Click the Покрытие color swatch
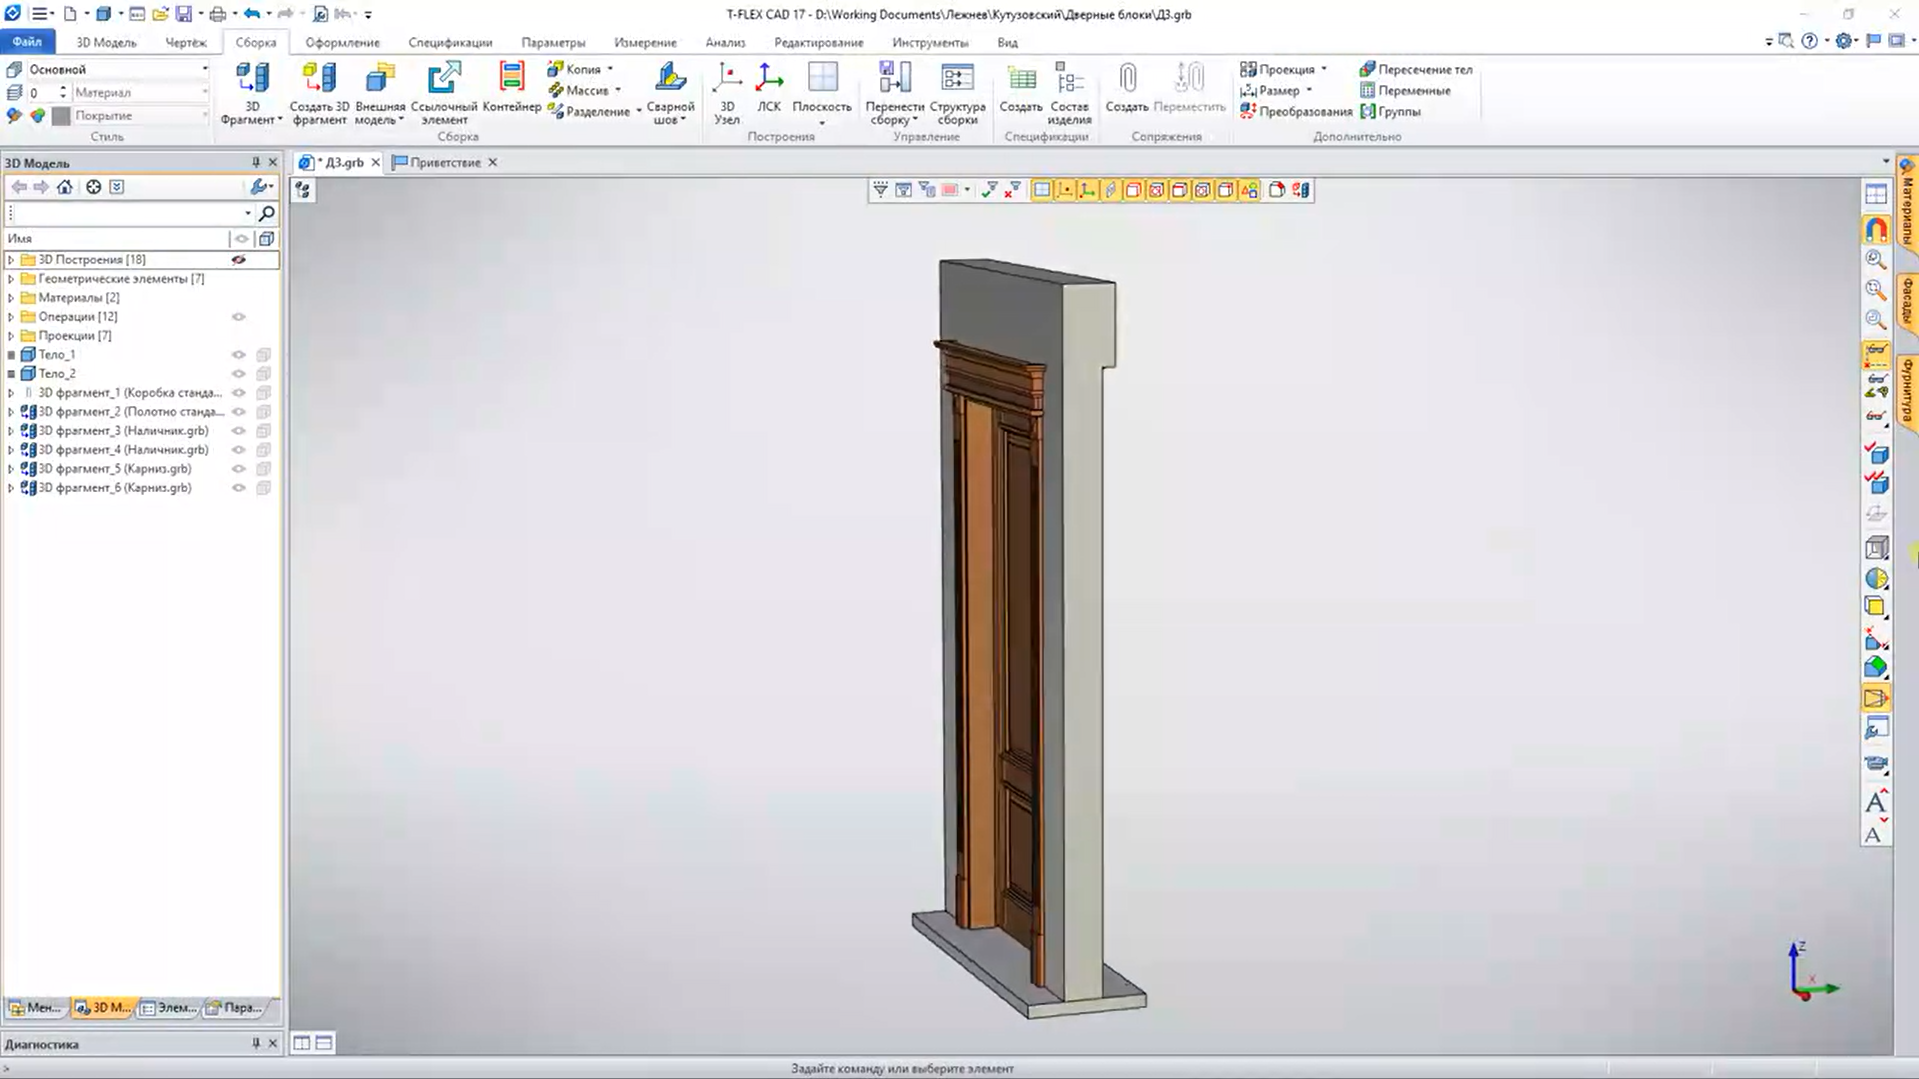Viewport: 1919px width, 1079px height. pos(61,115)
